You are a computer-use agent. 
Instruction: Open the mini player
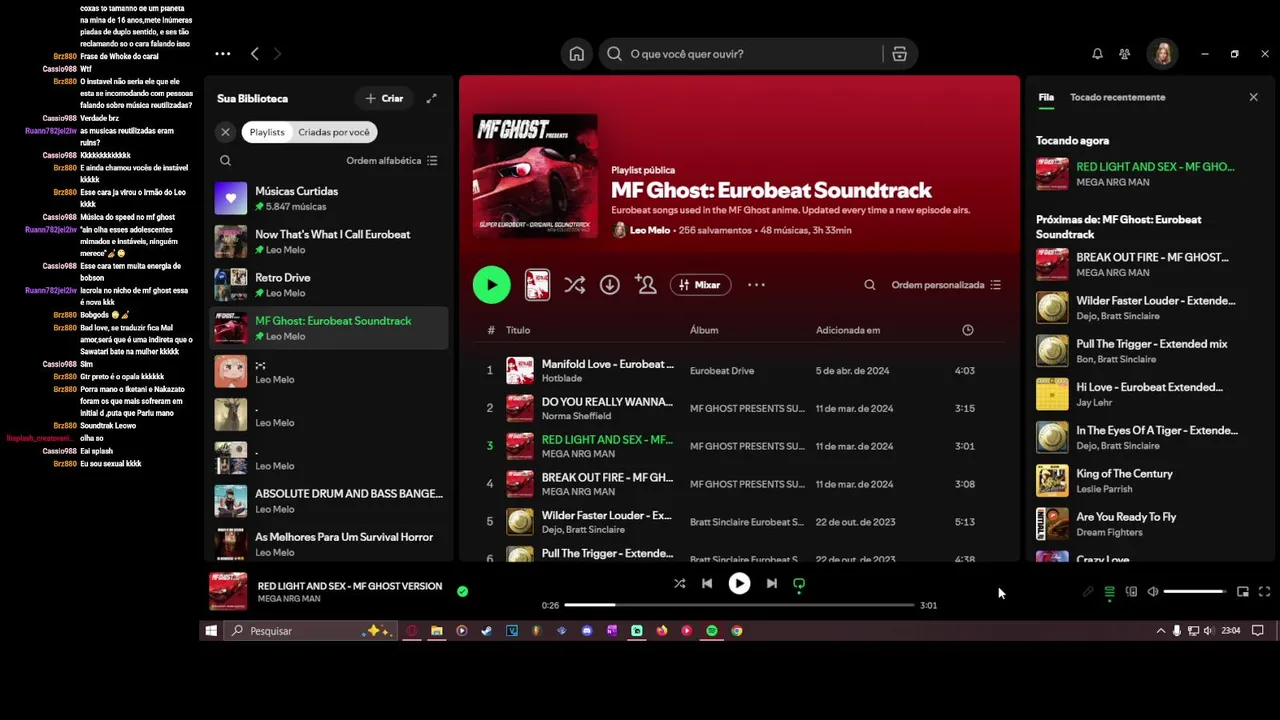1243,592
